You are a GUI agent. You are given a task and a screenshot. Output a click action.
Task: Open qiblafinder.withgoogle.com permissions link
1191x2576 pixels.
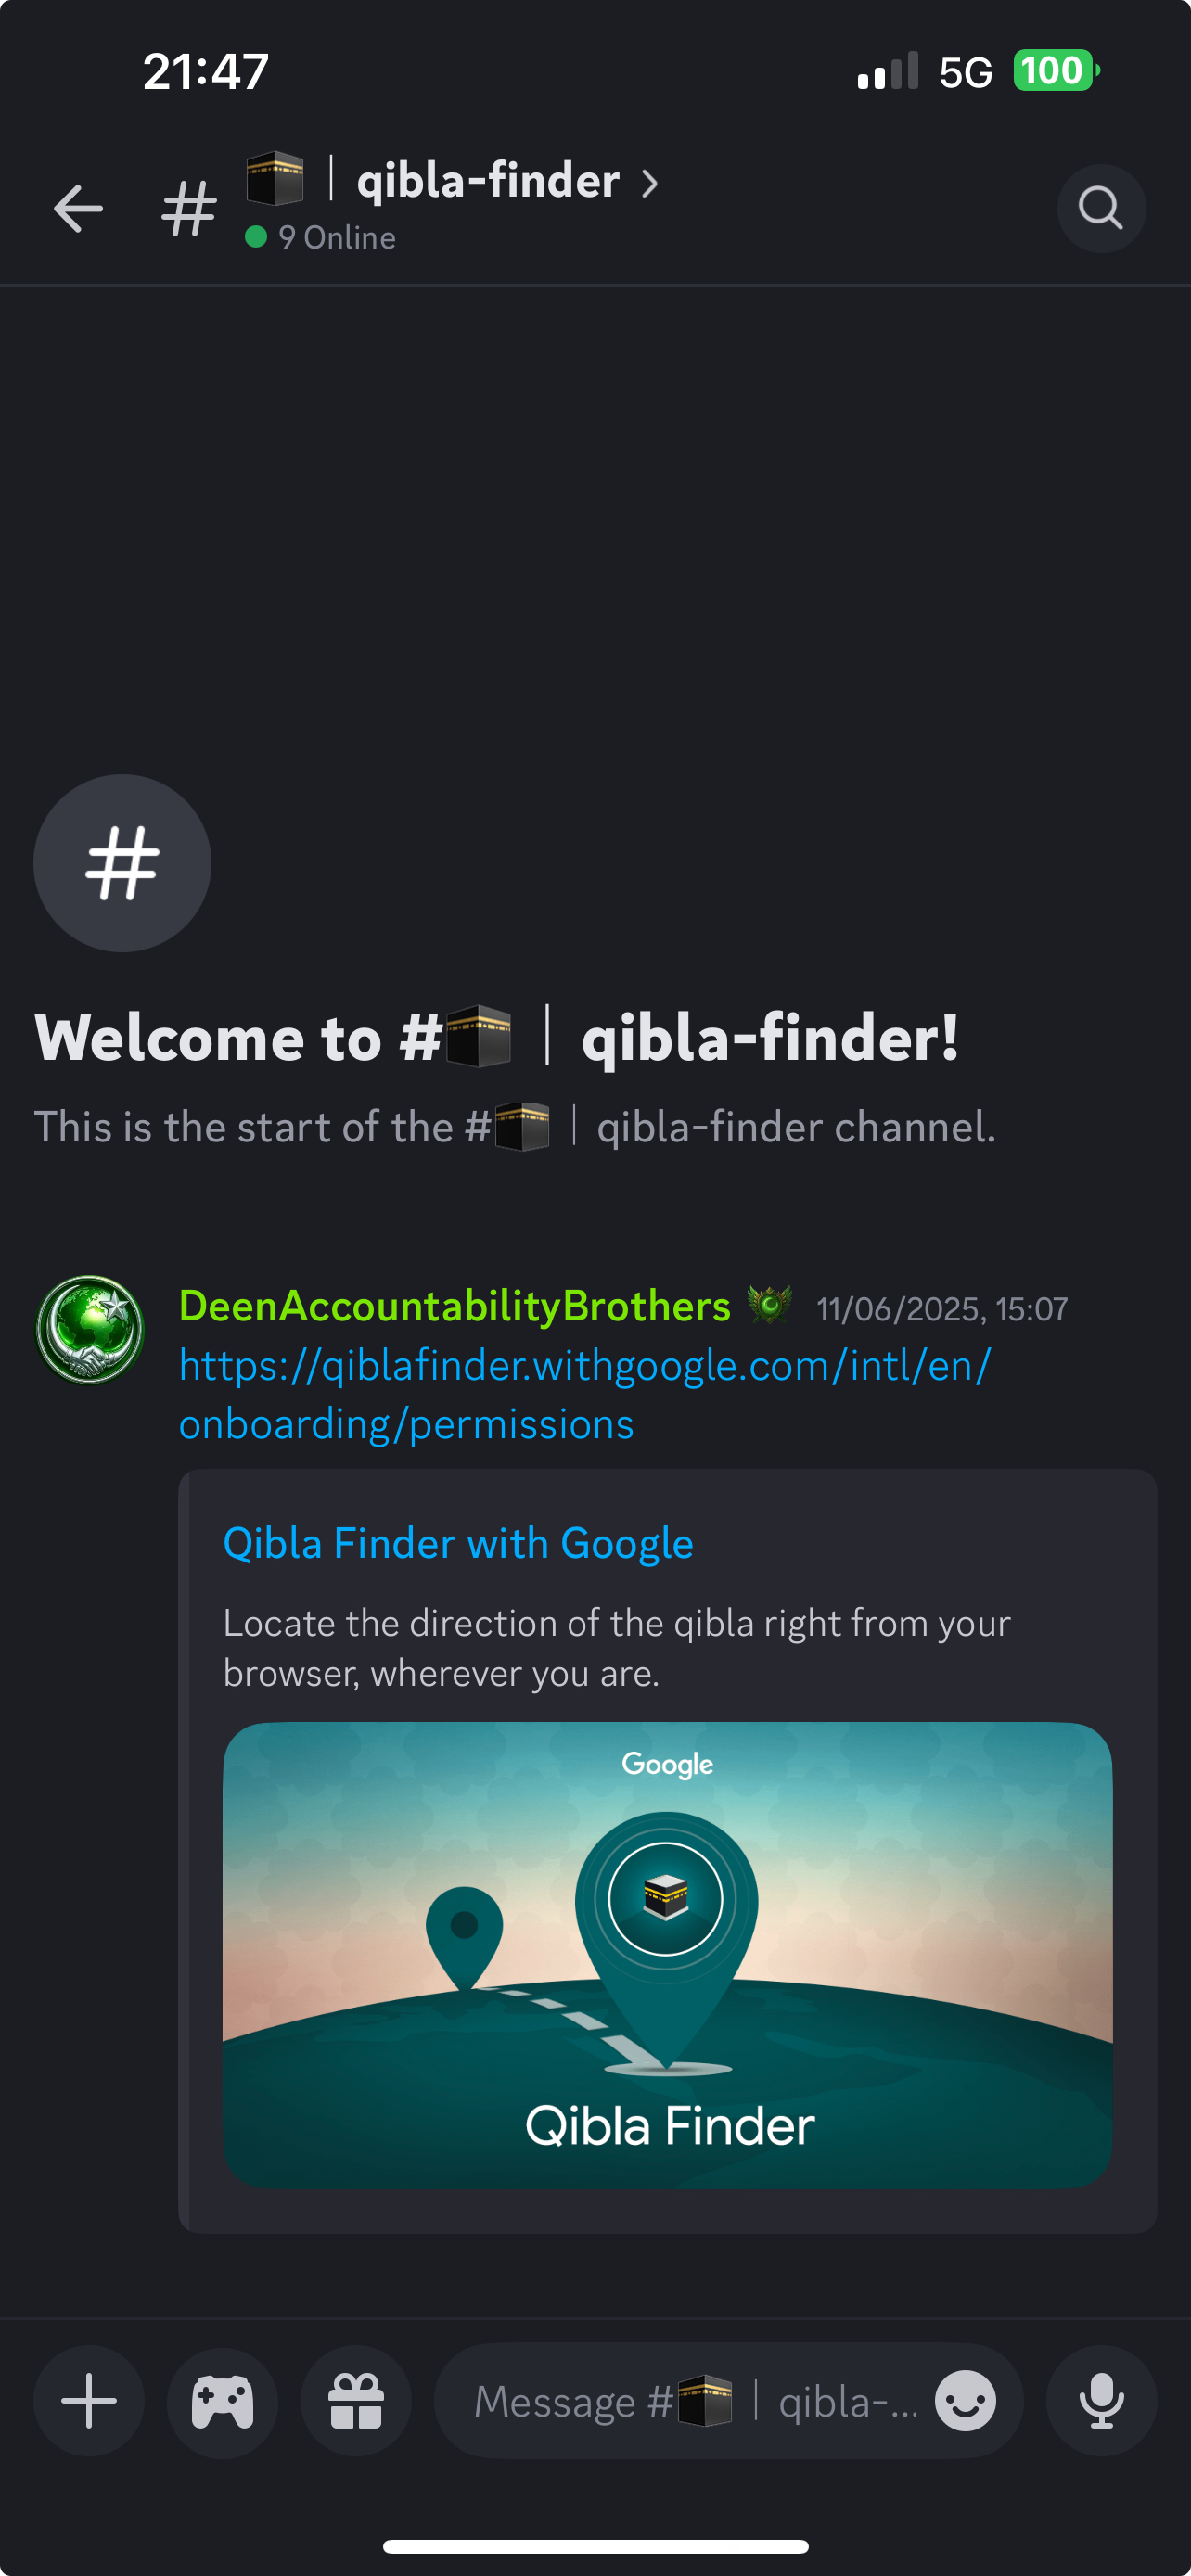(585, 1394)
